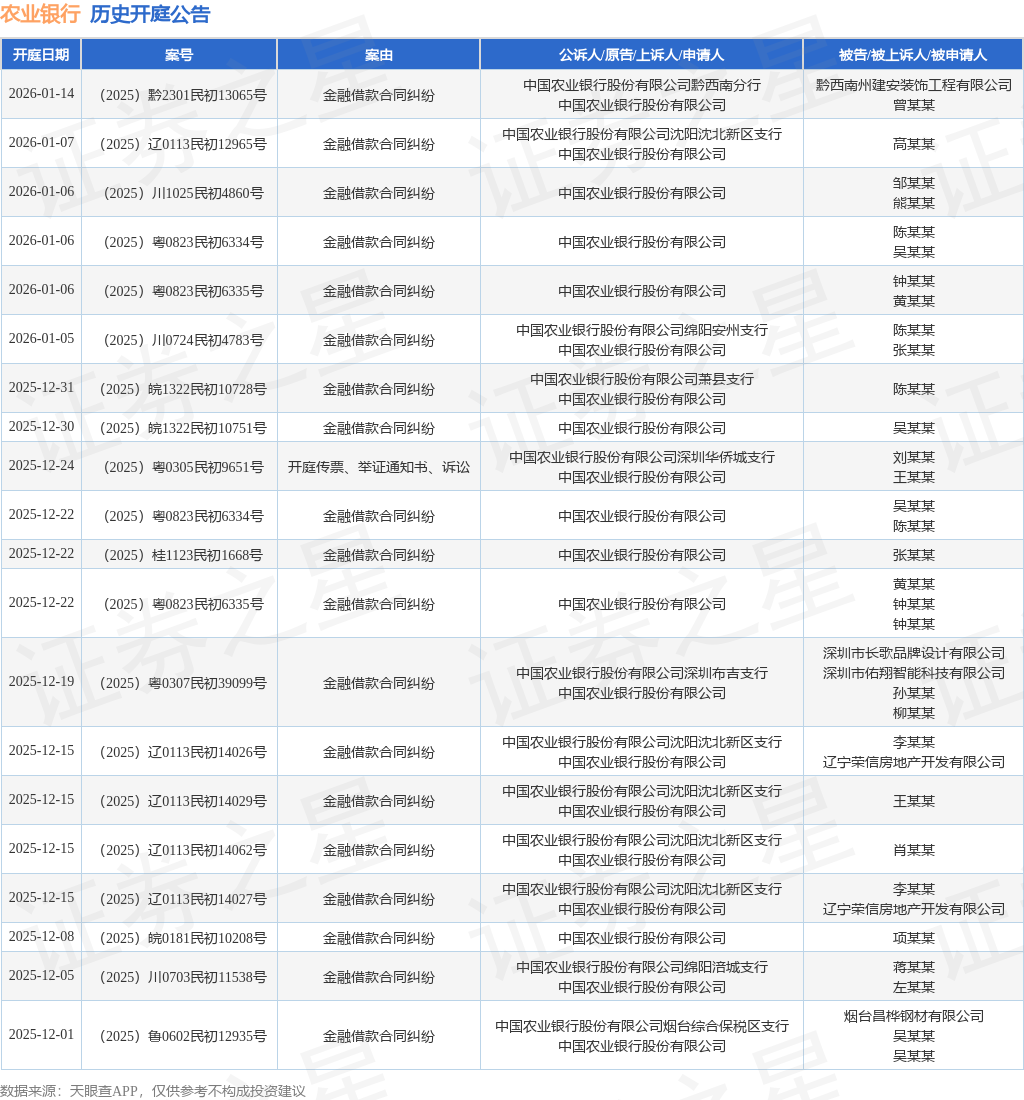This screenshot has width=1024, height=1100.
Task: Click defendant 刘某某
Action: [913, 457]
